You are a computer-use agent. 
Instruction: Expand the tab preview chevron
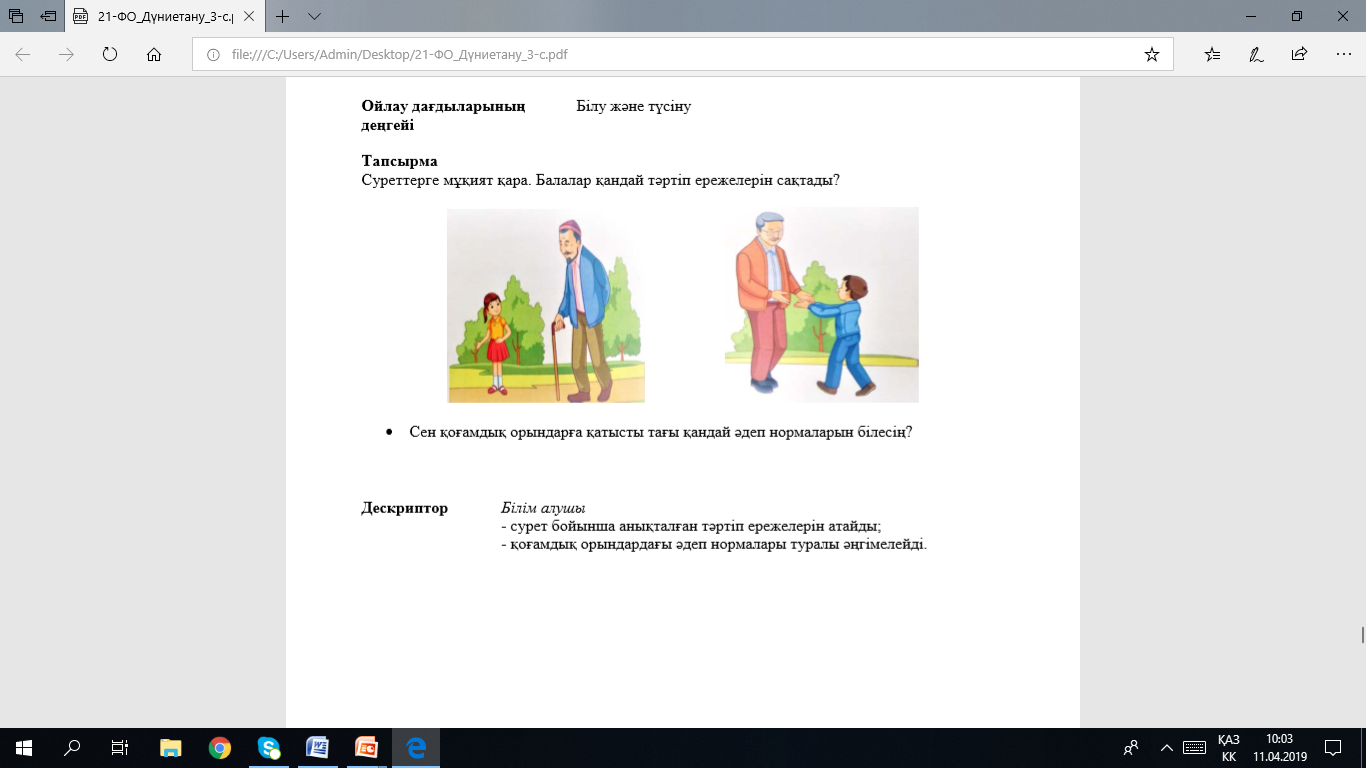click(314, 16)
